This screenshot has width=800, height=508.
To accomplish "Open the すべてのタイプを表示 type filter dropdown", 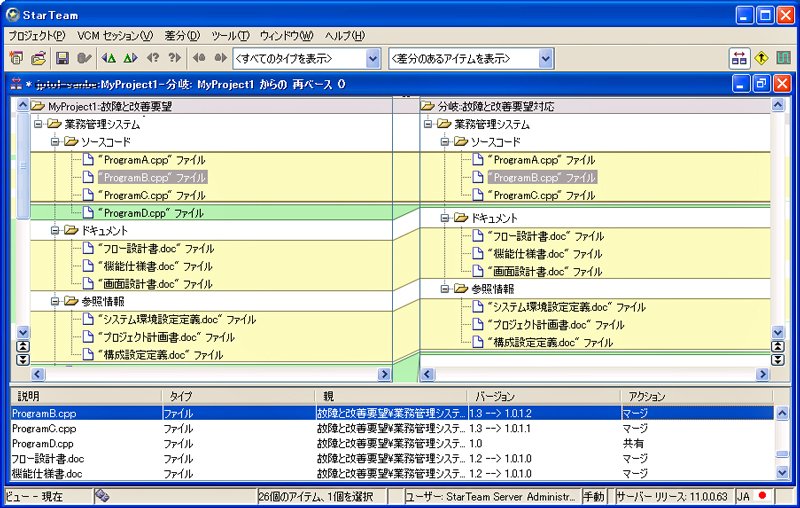I will [373, 59].
